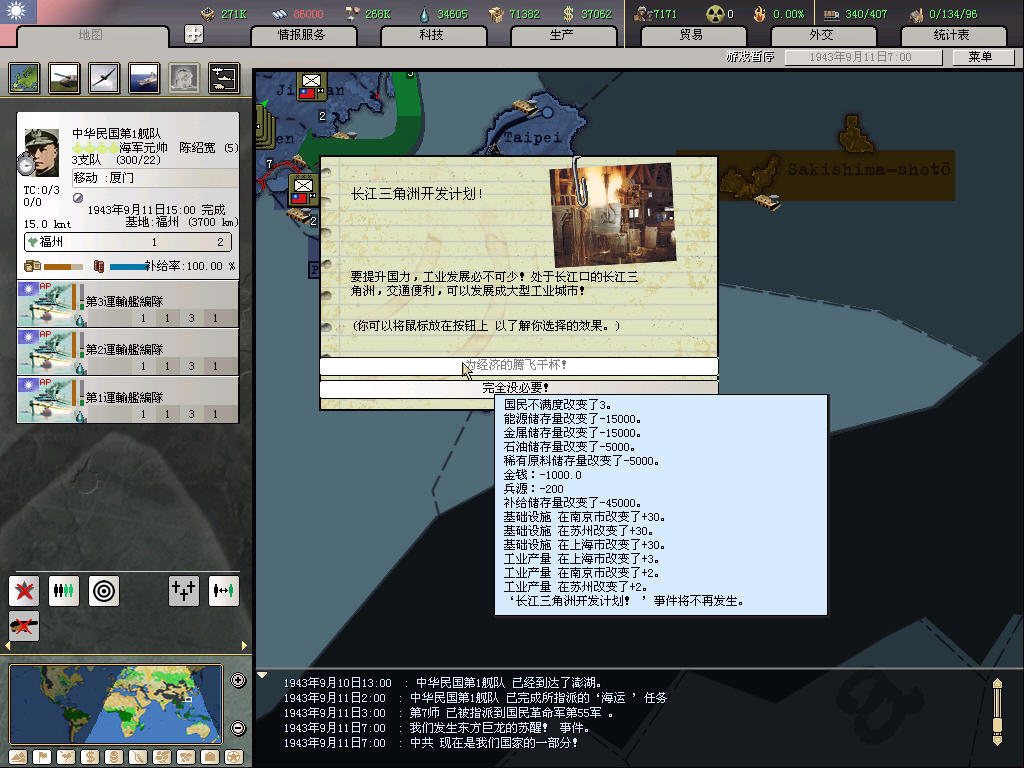Image resolution: width=1024 pixels, height=768 pixels.
Task: Click the steel mill event photo
Action: (613, 215)
